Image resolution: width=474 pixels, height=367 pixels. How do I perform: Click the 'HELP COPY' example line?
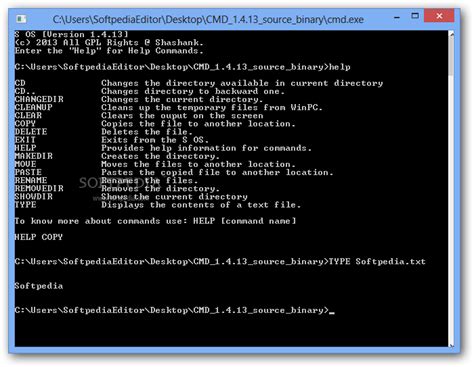coord(39,237)
